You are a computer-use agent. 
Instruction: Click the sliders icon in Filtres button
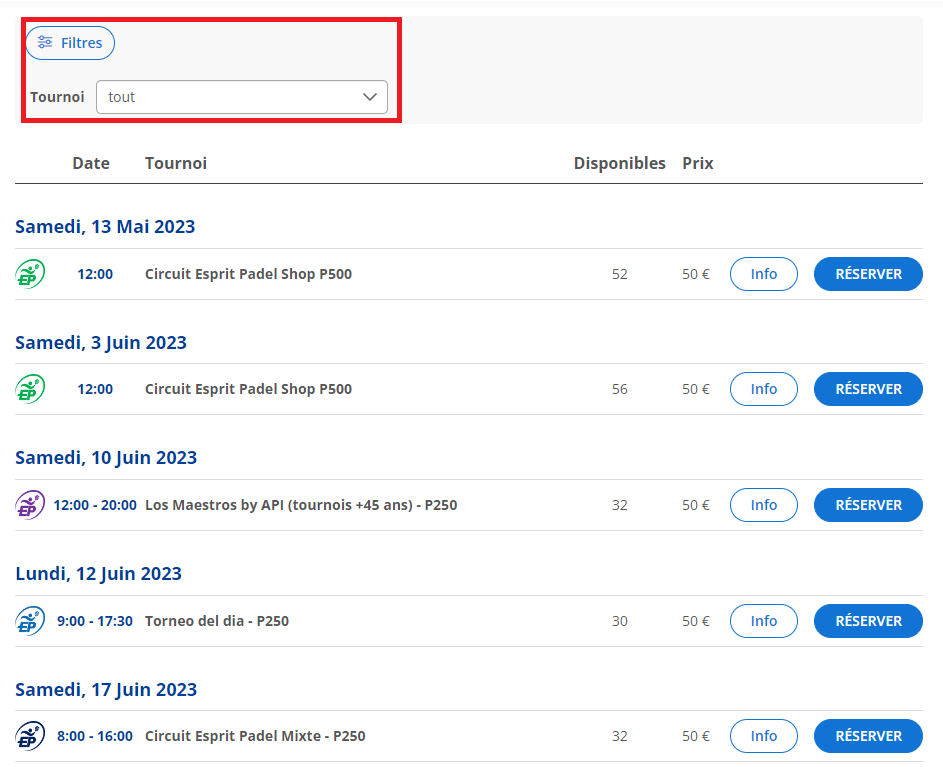[45, 43]
